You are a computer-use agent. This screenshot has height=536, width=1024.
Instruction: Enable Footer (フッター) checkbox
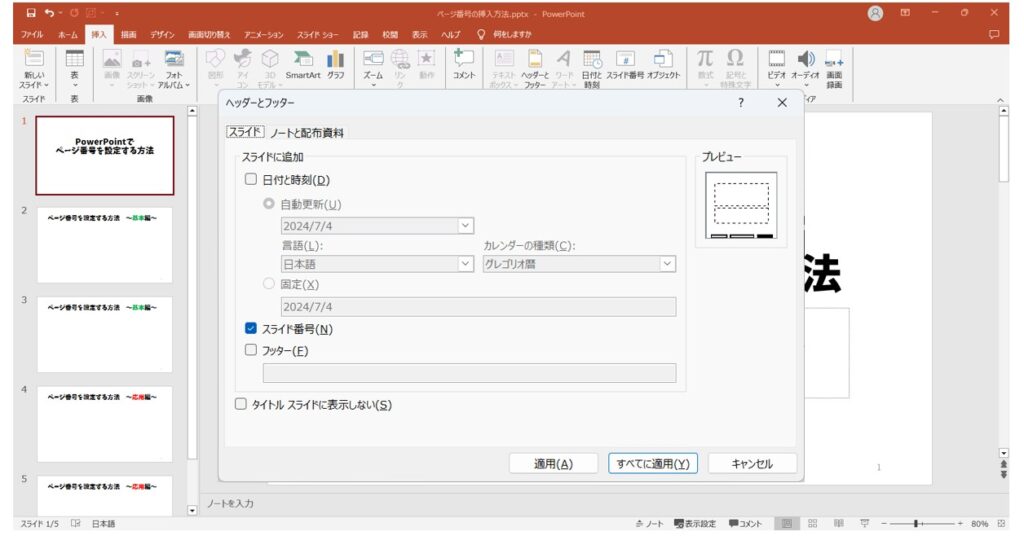tap(251, 350)
